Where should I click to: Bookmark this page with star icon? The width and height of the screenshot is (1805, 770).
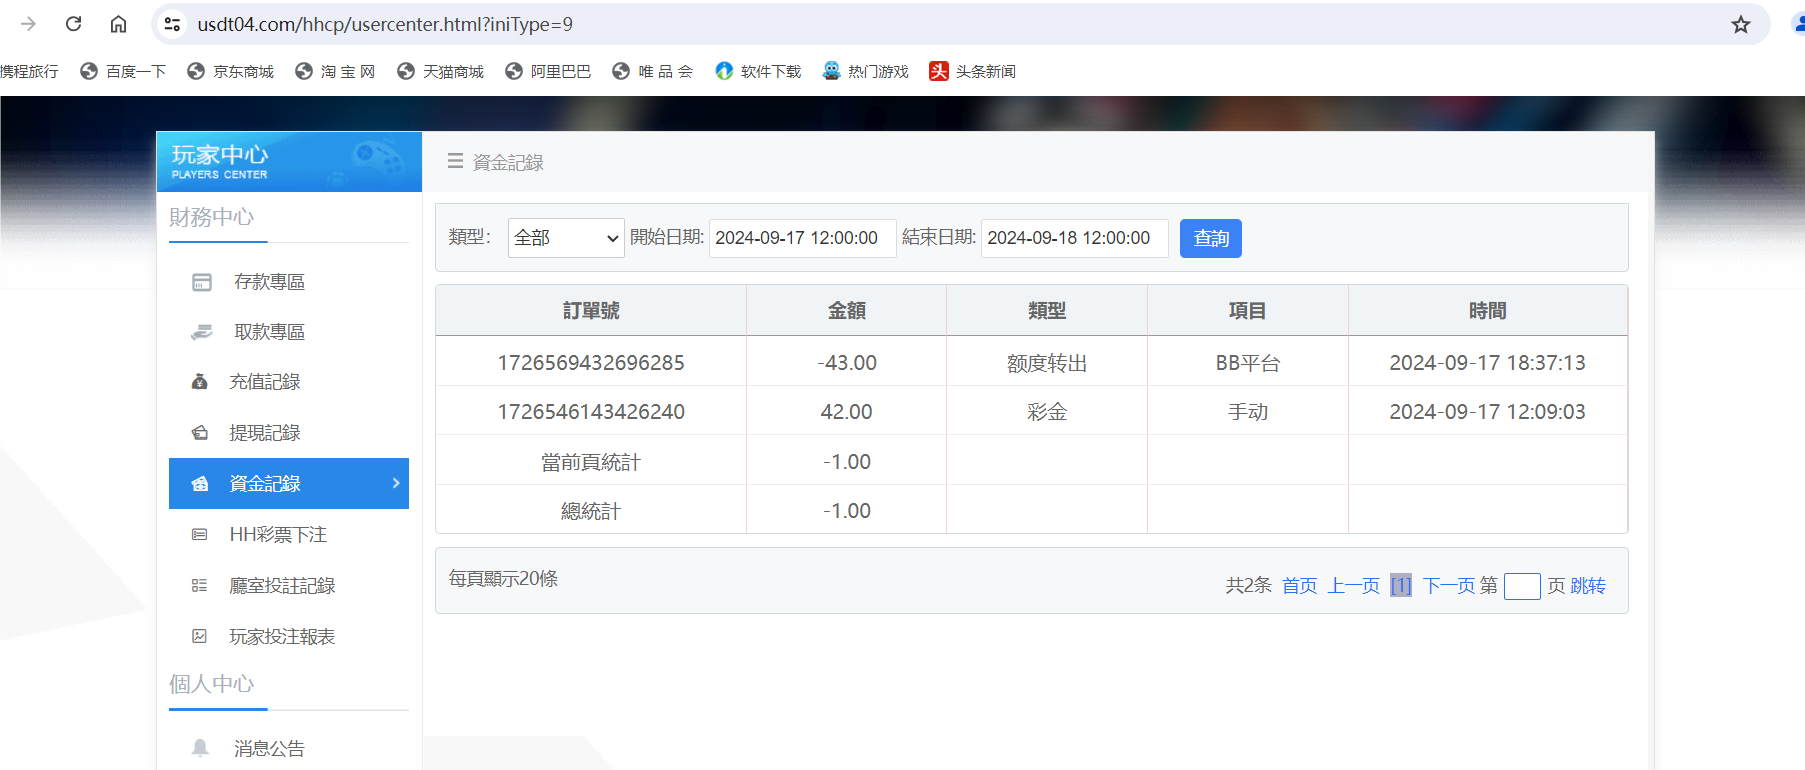[1741, 25]
